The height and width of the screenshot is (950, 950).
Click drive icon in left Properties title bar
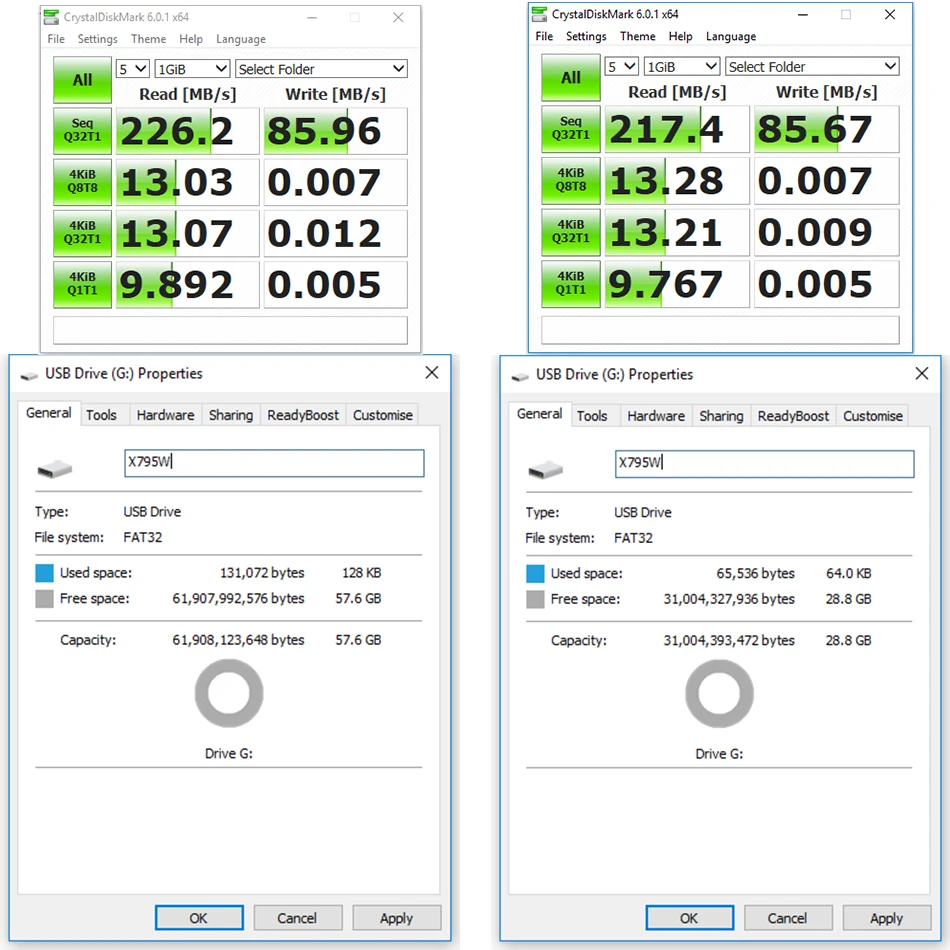click(29, 376)
